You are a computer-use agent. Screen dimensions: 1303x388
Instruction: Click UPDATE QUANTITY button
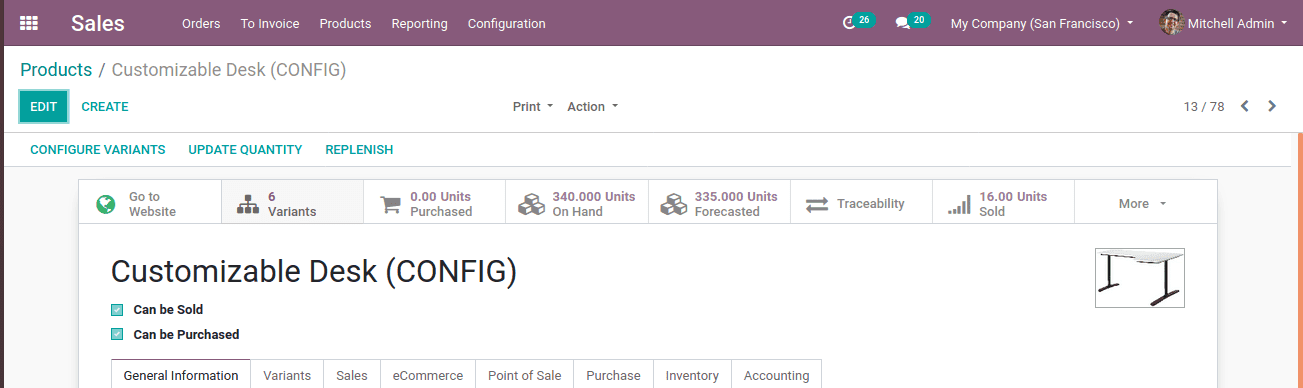coord(245,150)
